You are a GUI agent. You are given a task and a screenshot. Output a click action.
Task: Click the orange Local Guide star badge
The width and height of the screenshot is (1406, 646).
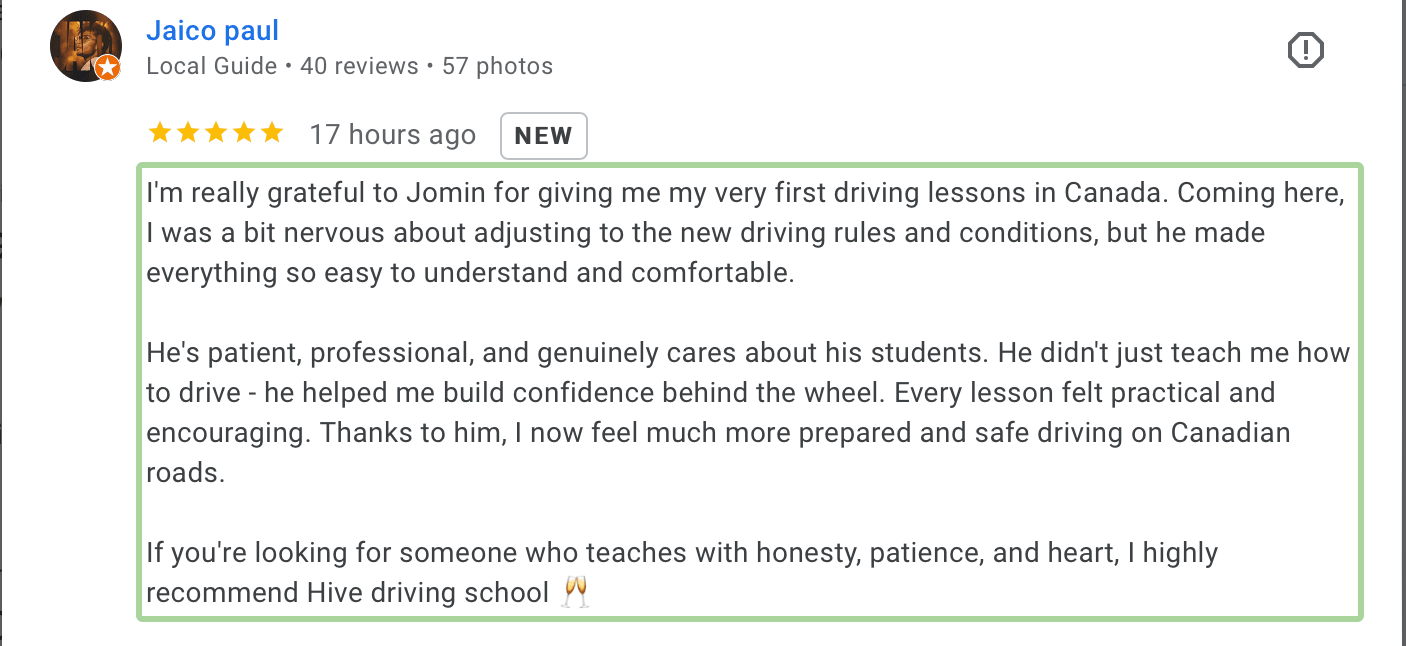pos(108,68)
